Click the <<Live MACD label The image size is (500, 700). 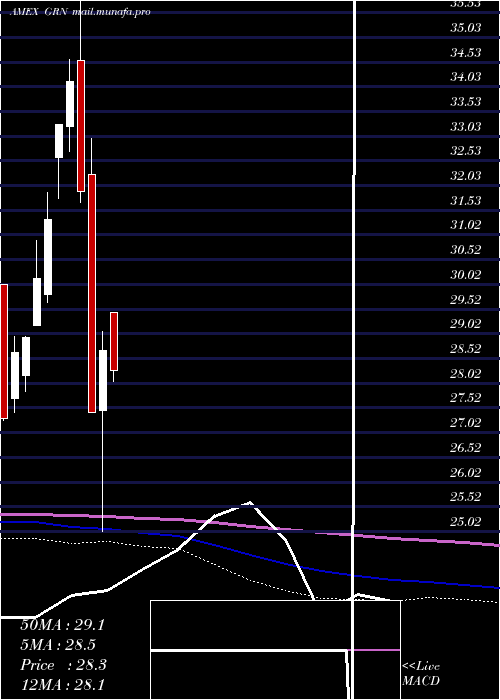(421, 674)
